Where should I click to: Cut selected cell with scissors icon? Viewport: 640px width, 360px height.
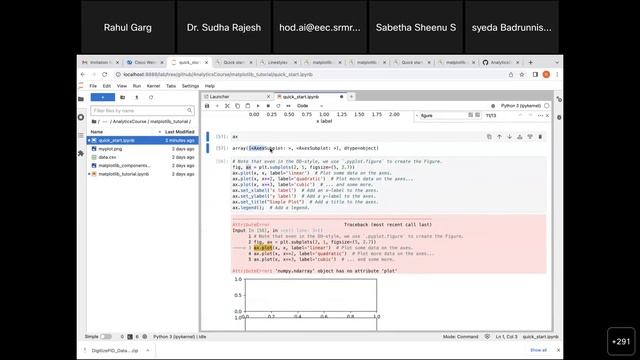(227, 106)
